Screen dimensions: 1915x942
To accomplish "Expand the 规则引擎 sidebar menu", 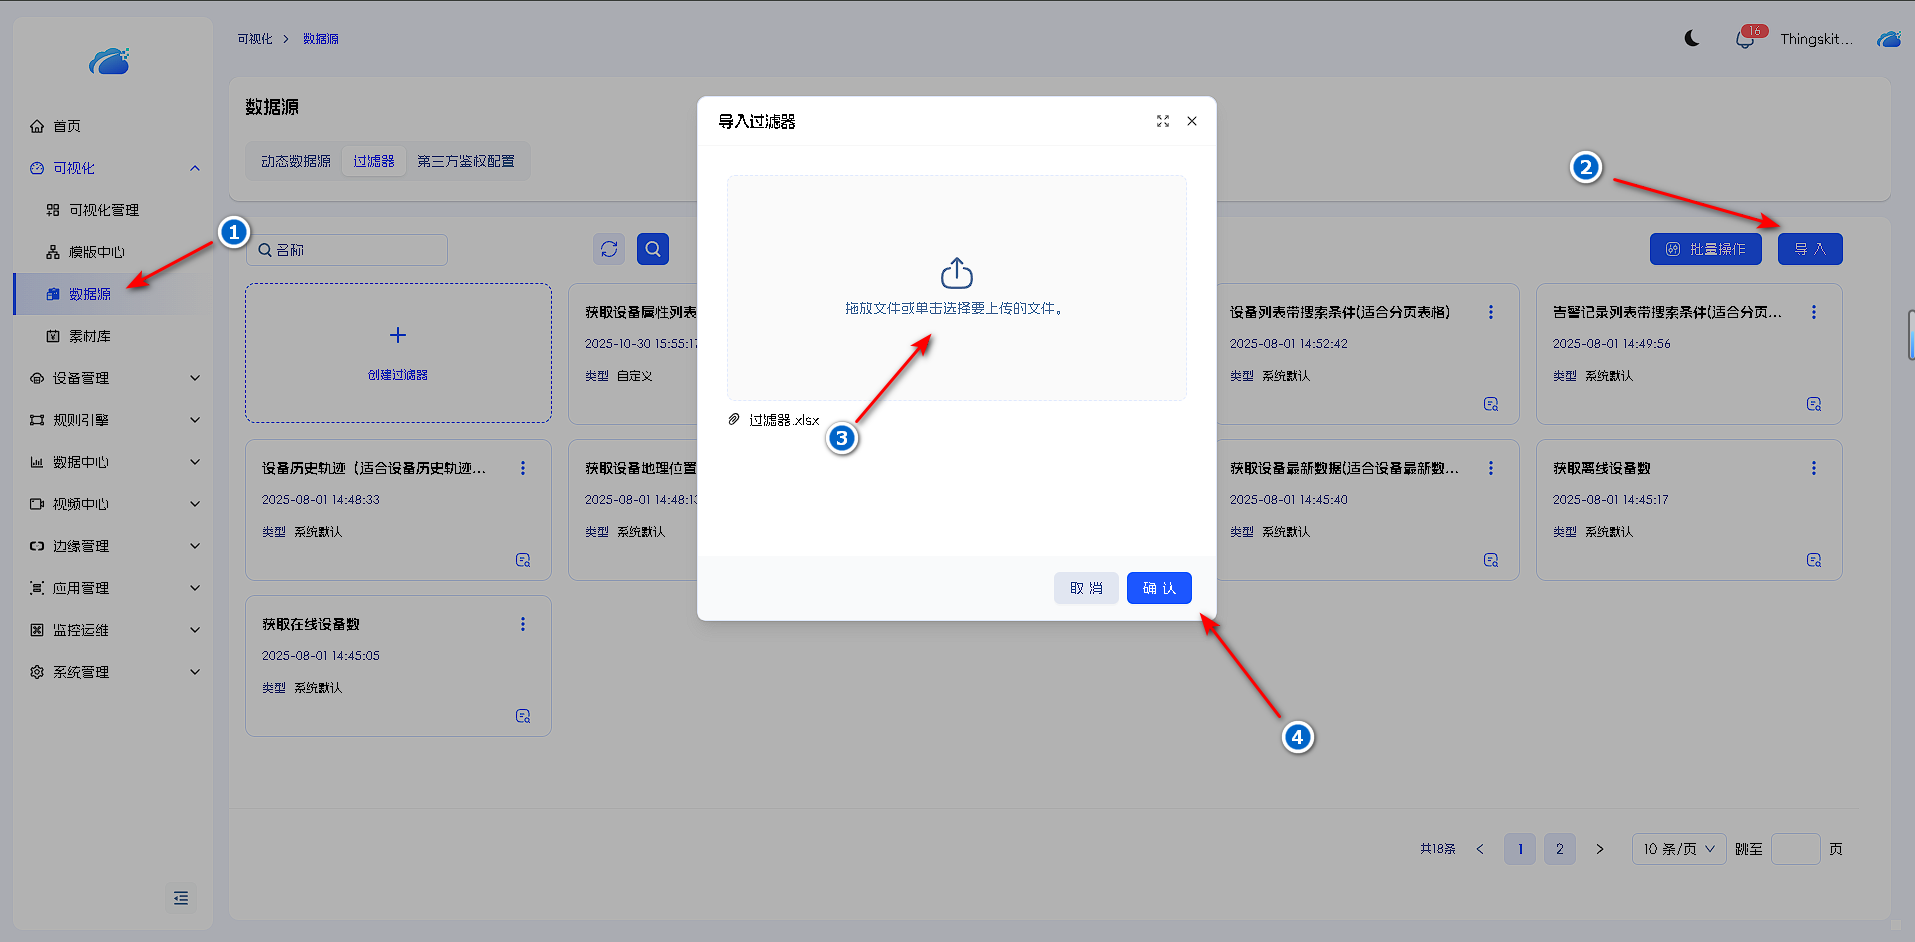I will (115, 420).
